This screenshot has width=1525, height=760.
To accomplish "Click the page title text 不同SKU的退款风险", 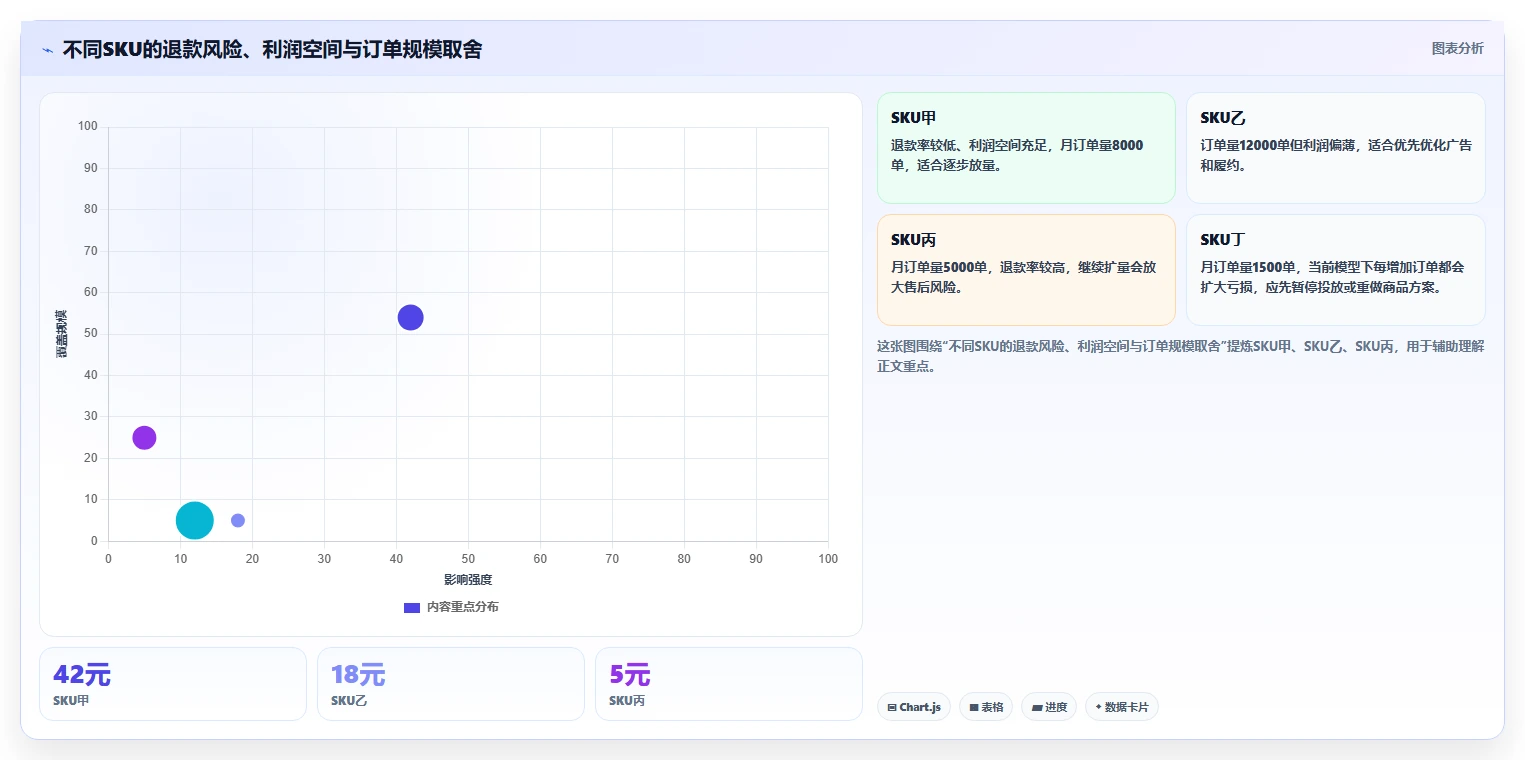I will [272, 49].
